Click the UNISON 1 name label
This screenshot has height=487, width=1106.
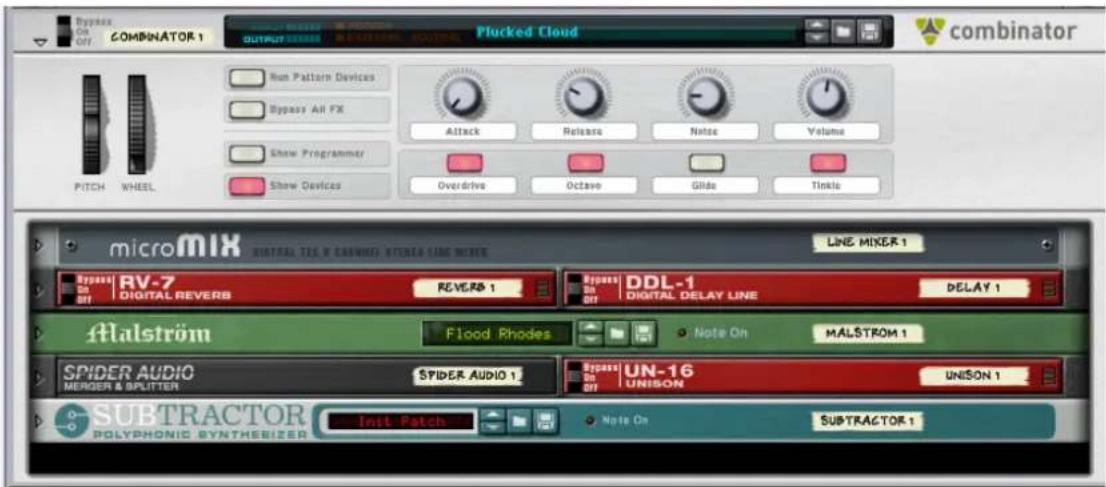pos(973,376)
